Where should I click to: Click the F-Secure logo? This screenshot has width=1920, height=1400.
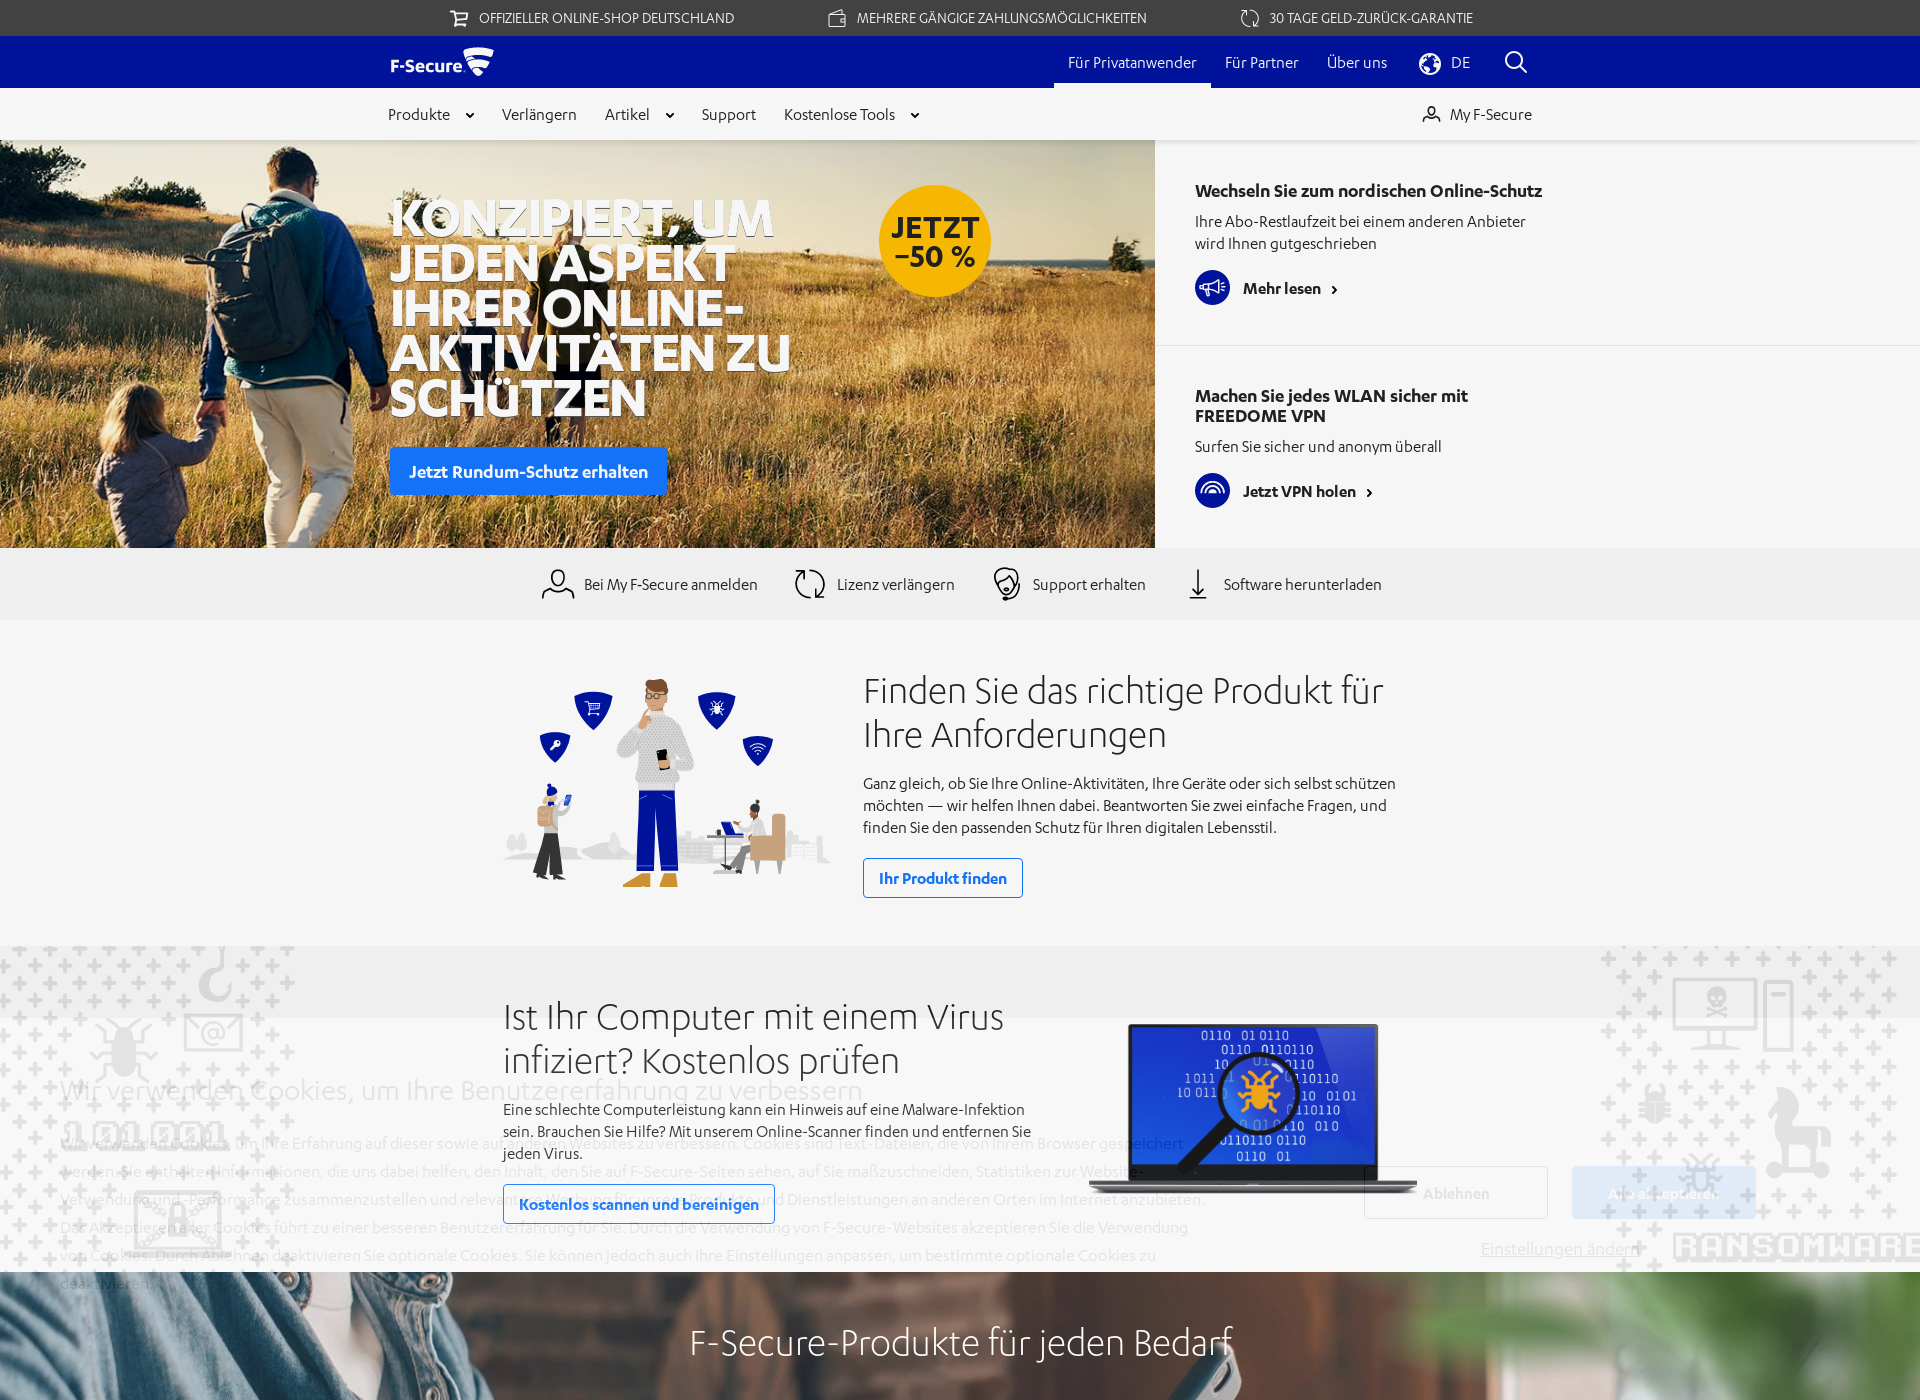pos(442,63)
